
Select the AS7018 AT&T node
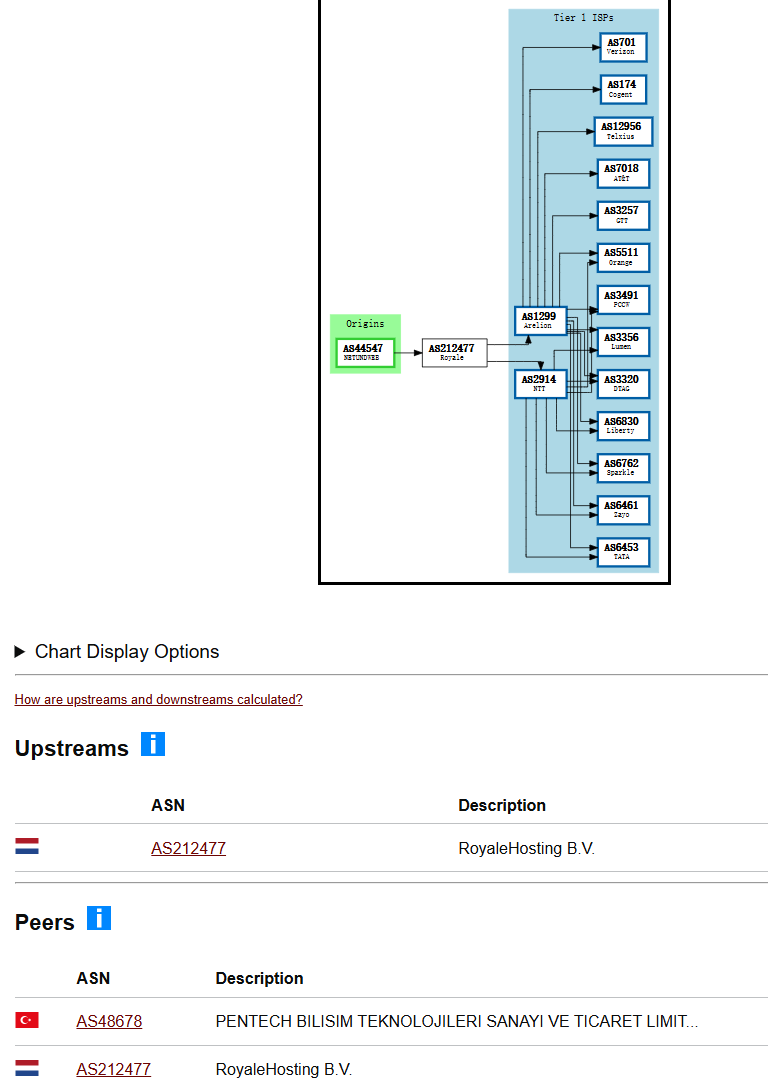coord(623,173)
